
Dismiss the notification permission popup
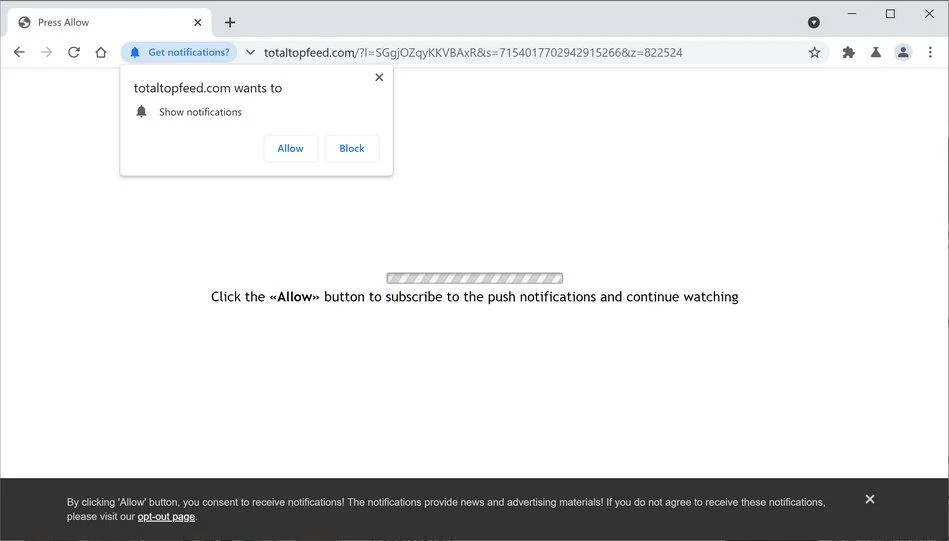379,77
